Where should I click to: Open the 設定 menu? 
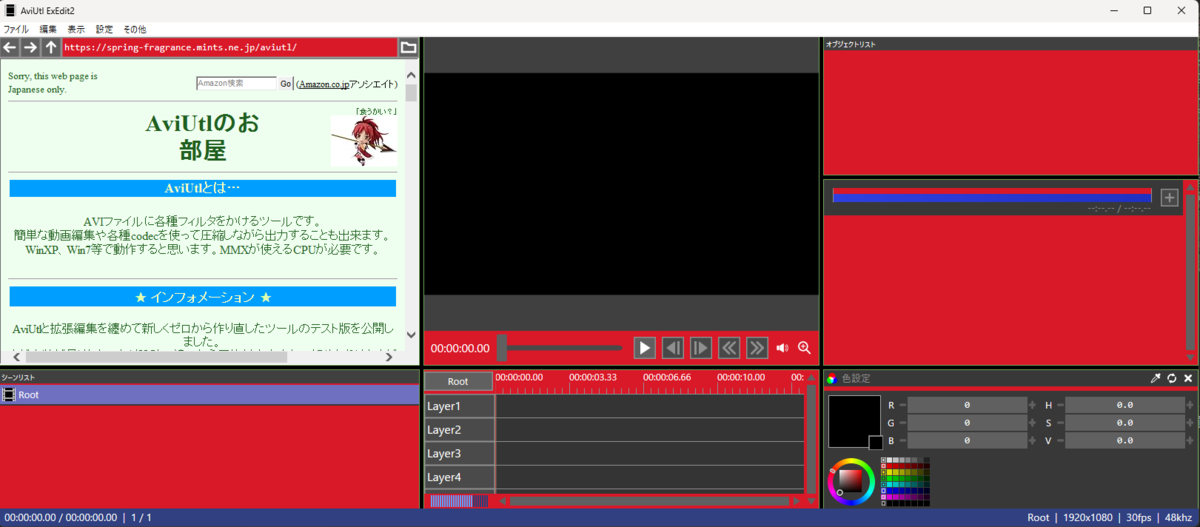[104, 29]
